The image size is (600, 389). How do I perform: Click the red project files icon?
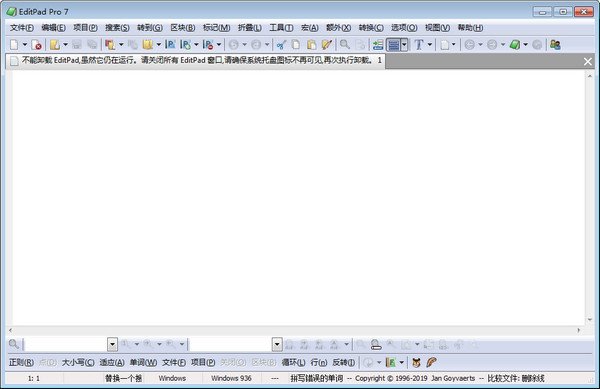pyautogui.click(x=110, y=45)
